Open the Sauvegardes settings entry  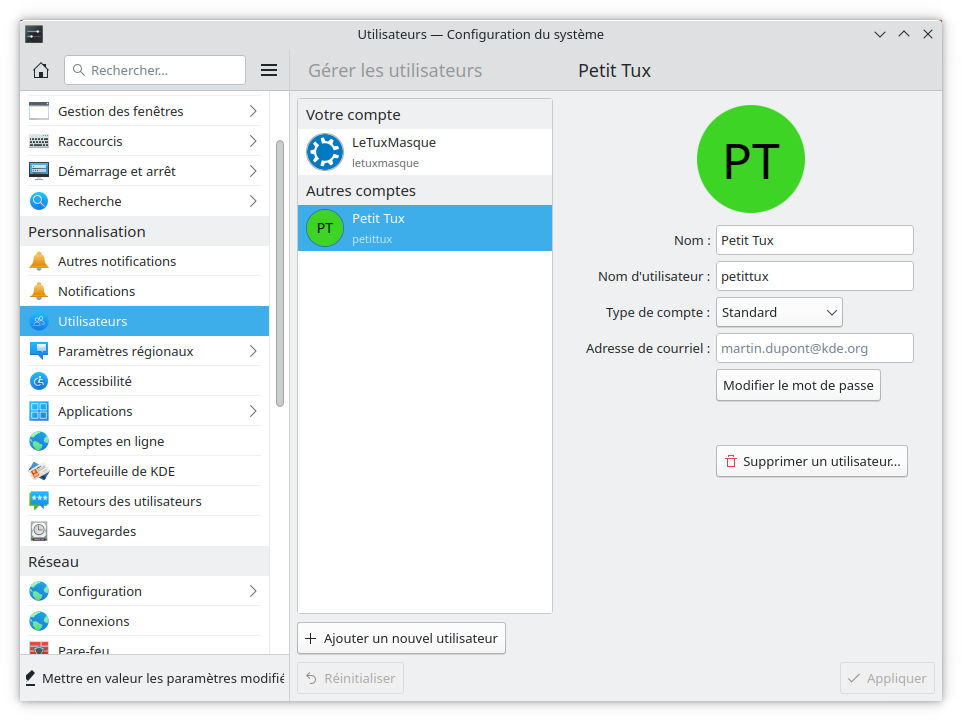[x=144, y=531]
